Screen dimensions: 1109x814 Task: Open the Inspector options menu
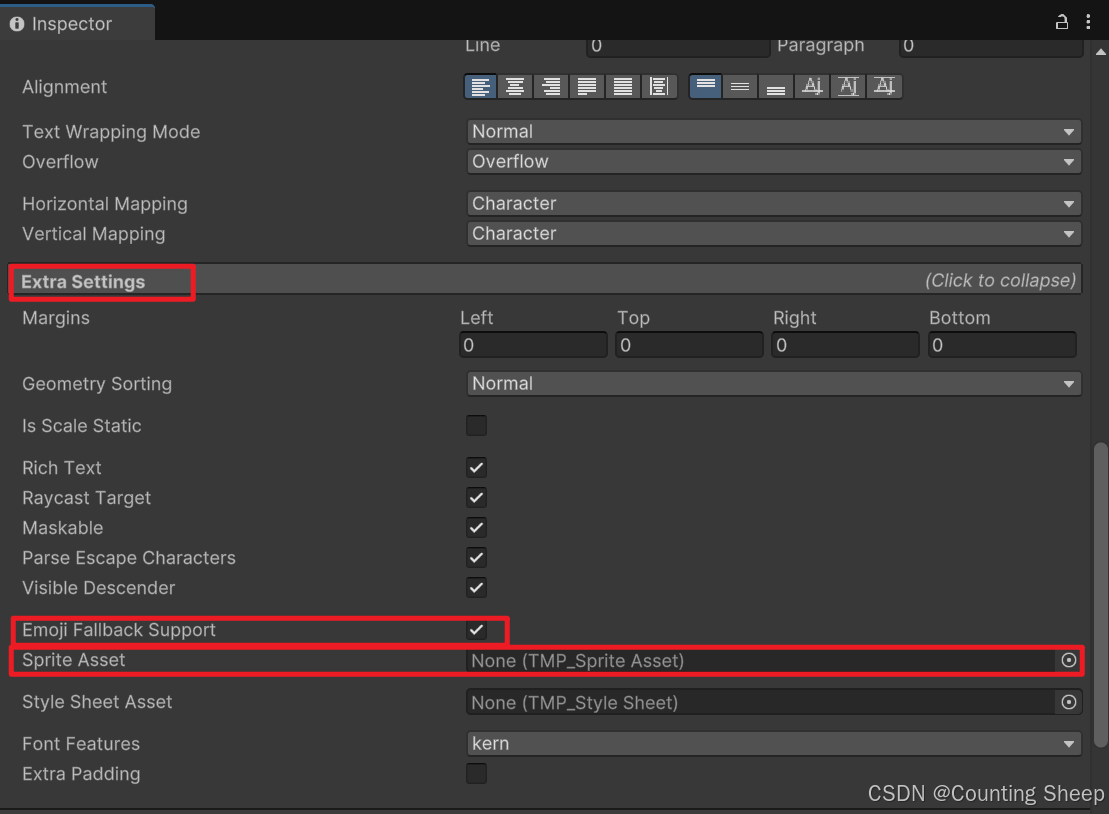1088,21
